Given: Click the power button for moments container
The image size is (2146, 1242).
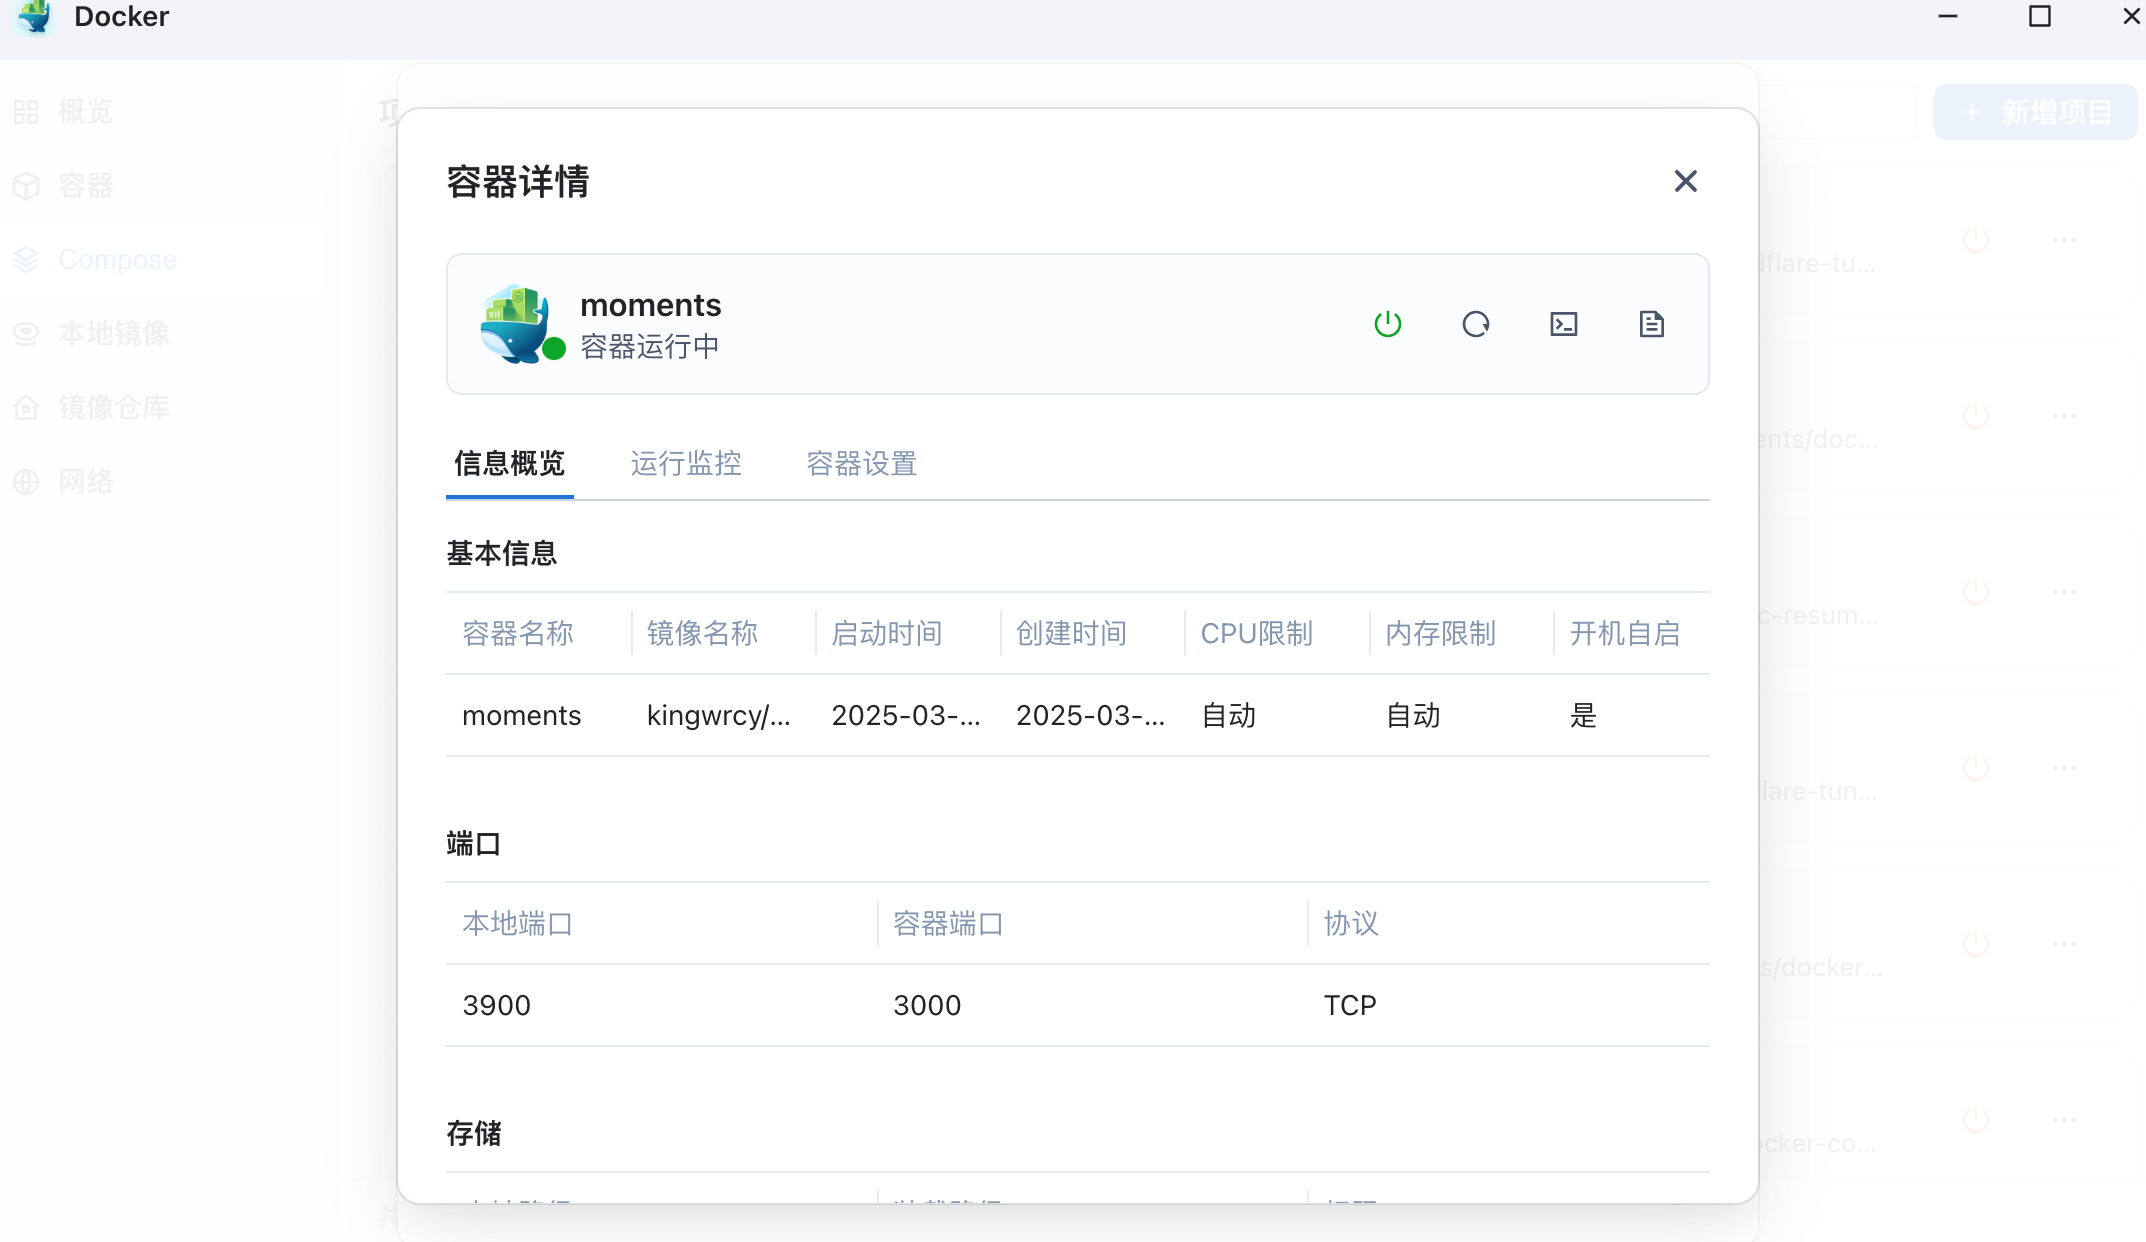Looking at the screenshot, I should pos(1387,324).
